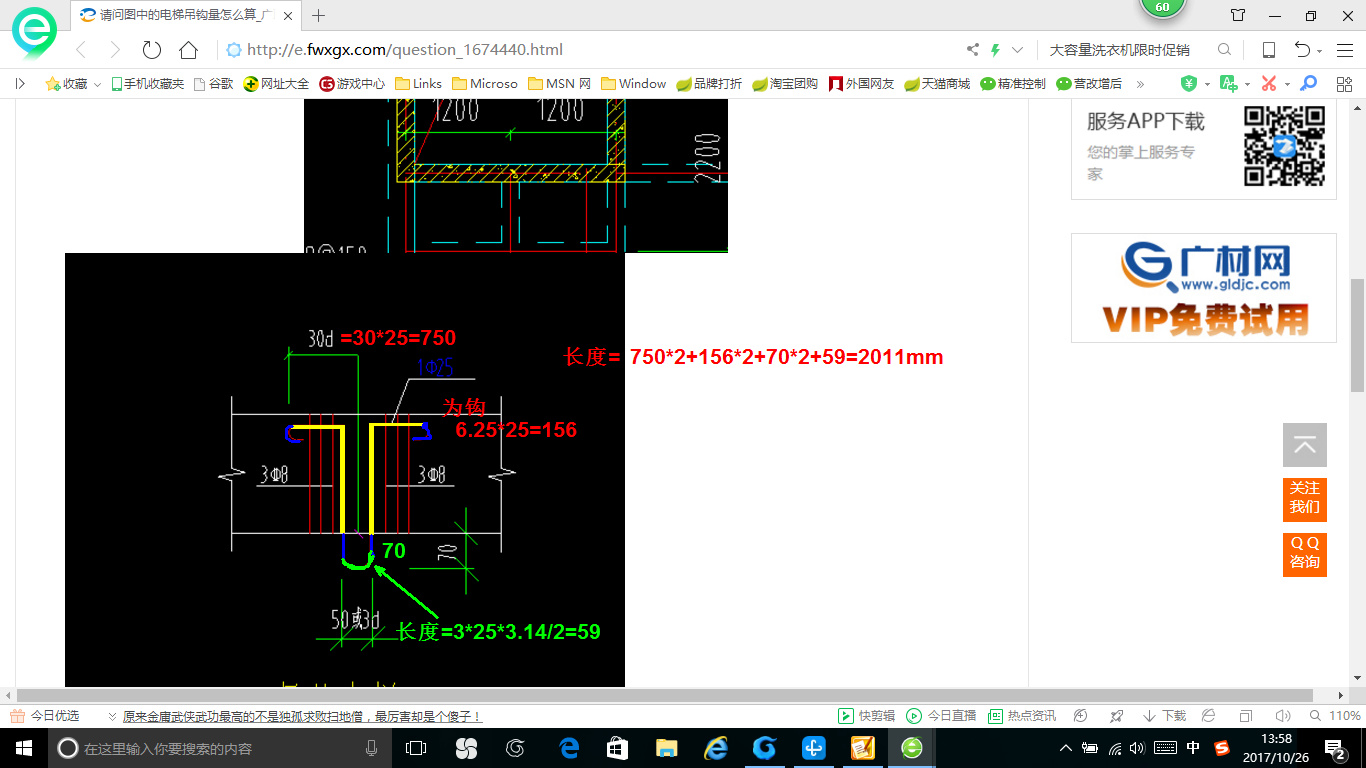Image resolution: width=1366 pixels, height=768 pixels.
Task: Open the browser home page
Action: click(188, 50)
